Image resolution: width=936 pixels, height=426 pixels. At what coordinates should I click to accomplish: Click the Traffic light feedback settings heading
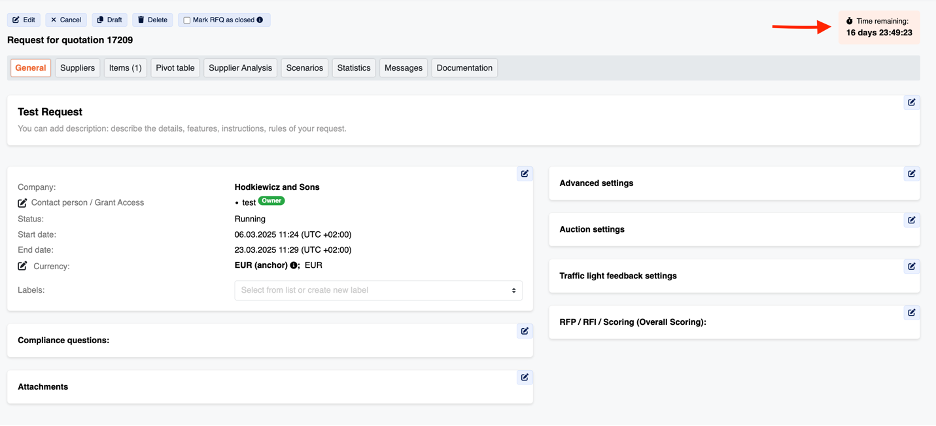618,276
